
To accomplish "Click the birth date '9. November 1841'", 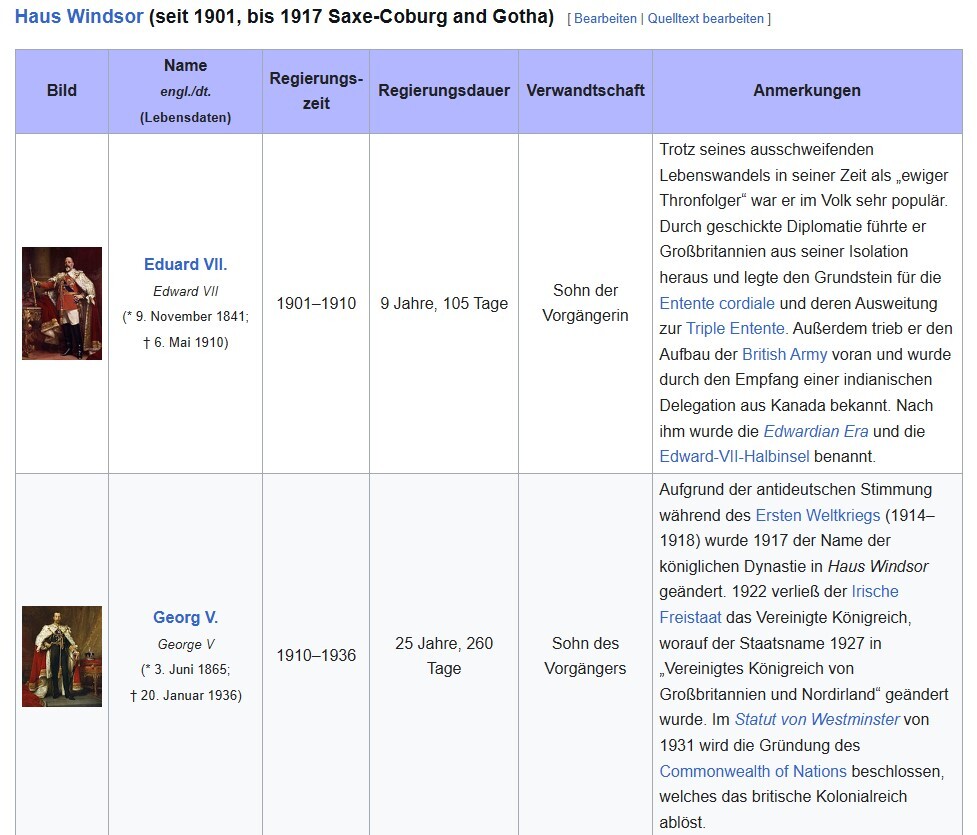I will click(189, 317).
